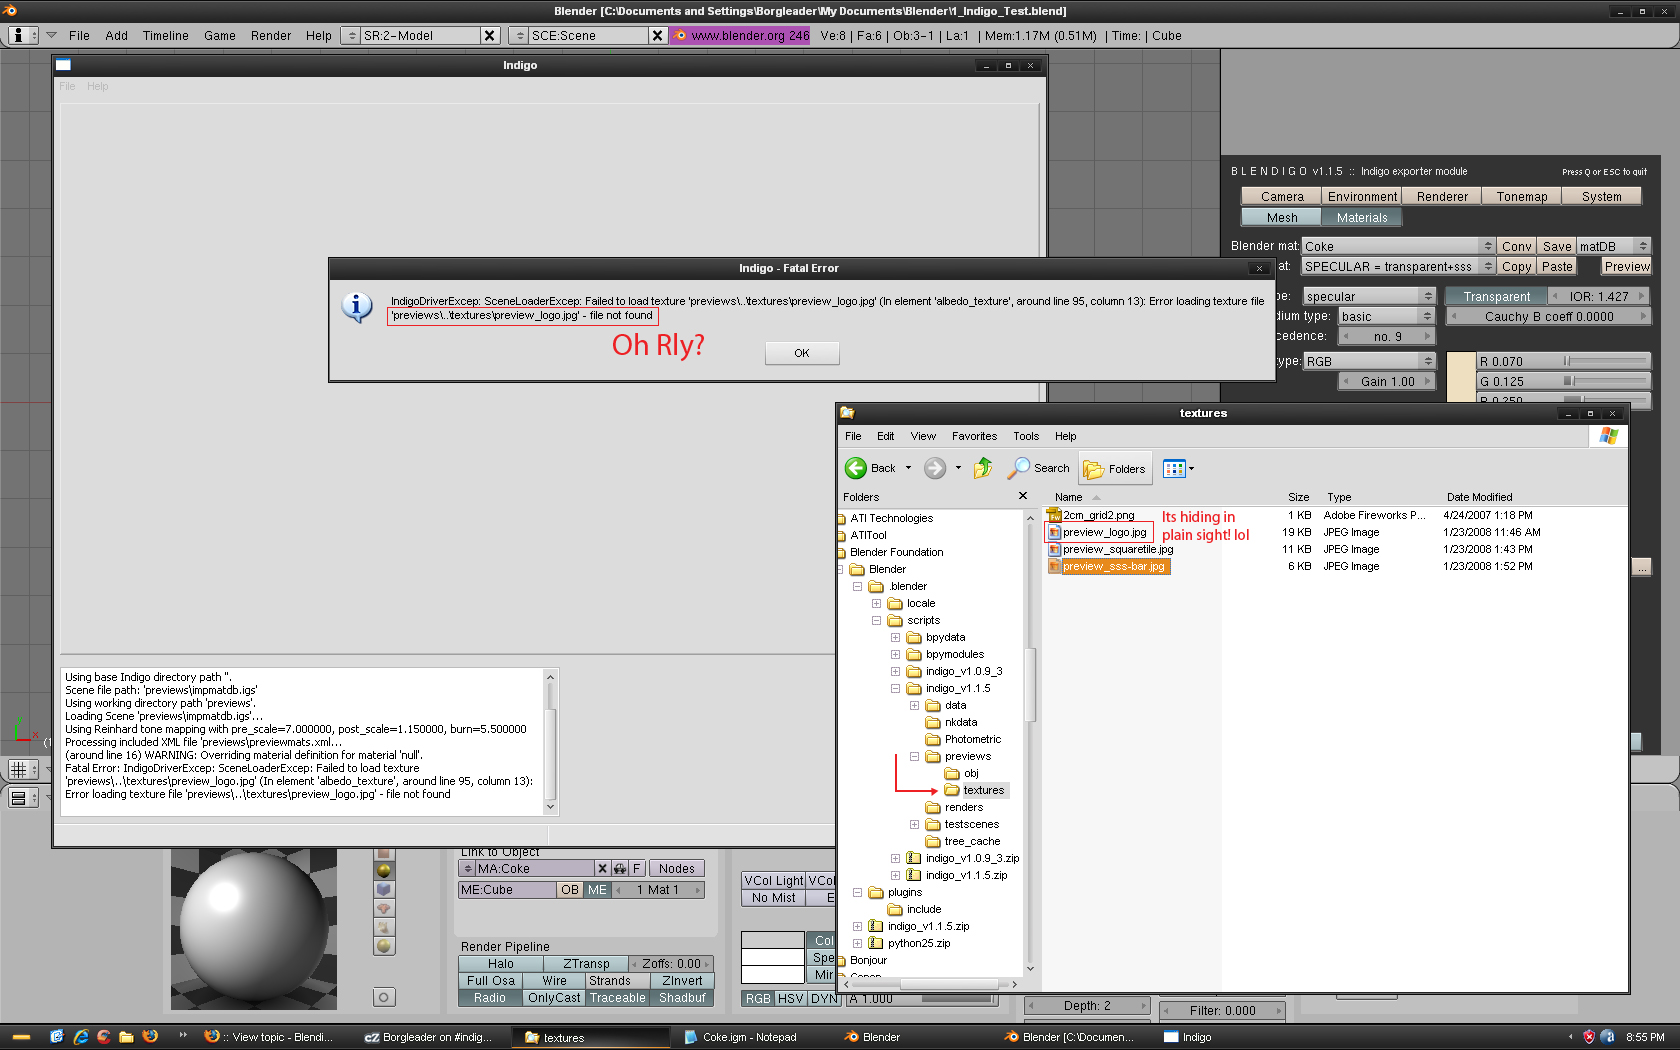This screenshot has width=1680, height=1050.
Task: Switch to Camera tab in Blendigo
Action: point(1281,197)
